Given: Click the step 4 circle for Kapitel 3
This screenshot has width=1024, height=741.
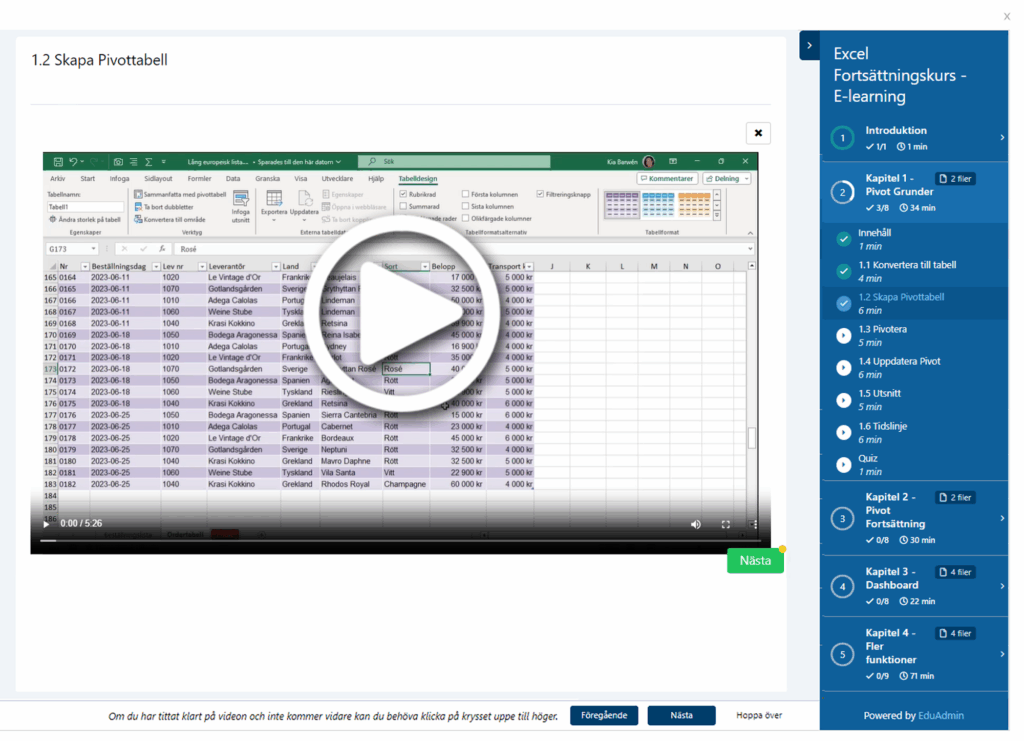Looking at the screenshot, I should click(842, 586).
